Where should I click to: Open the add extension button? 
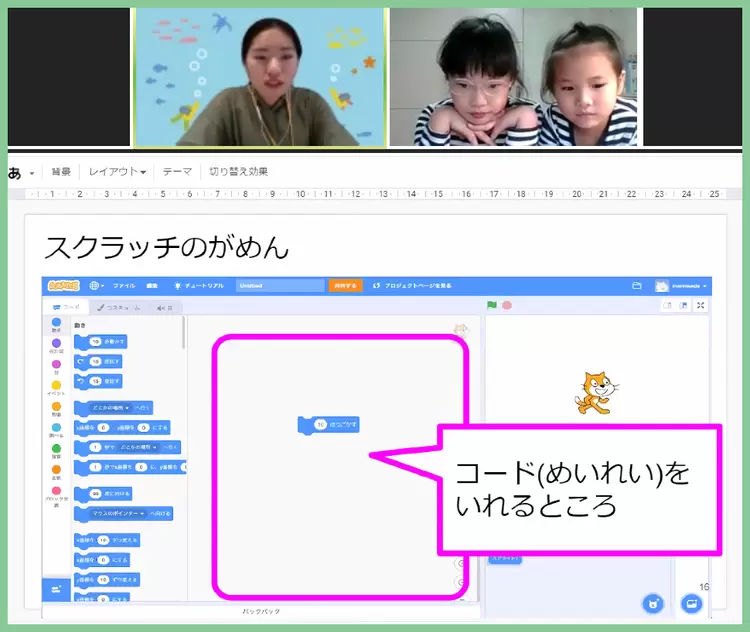(x=55, y=590)
